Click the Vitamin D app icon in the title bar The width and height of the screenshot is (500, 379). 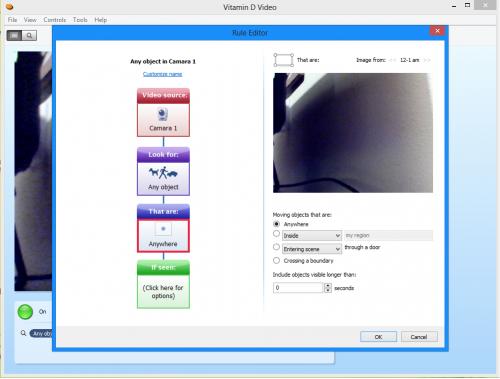point(9,6)
